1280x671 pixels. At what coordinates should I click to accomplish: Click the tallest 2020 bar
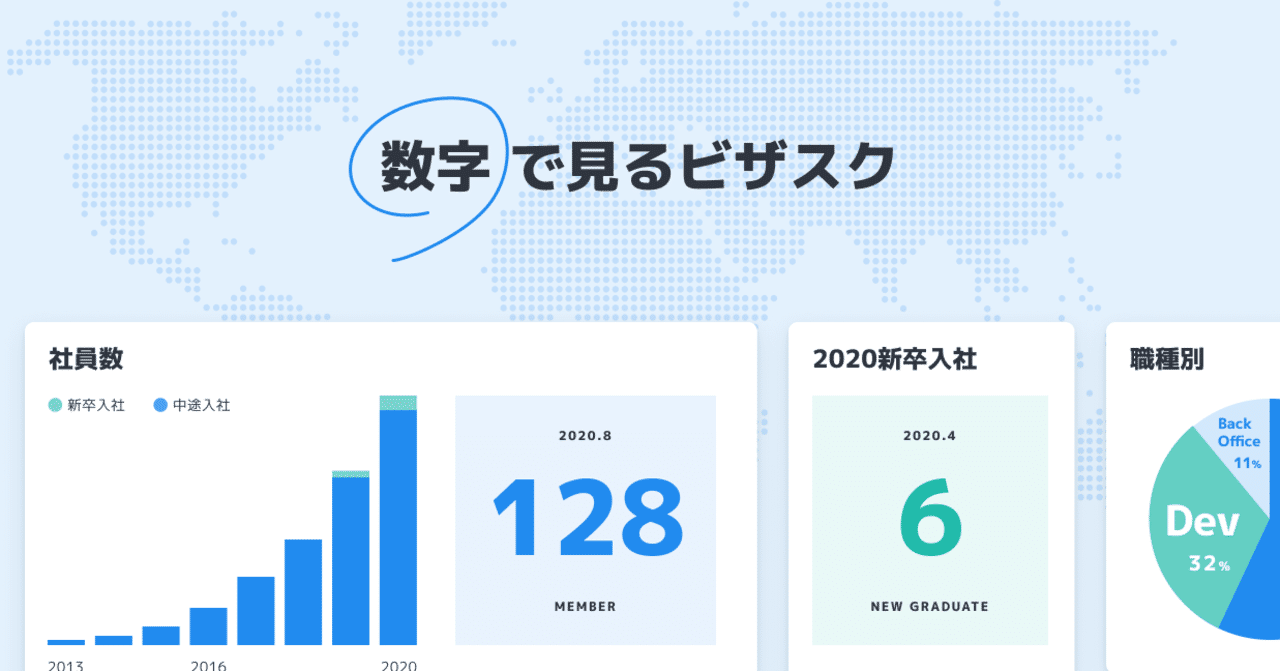tap(400, 520)
